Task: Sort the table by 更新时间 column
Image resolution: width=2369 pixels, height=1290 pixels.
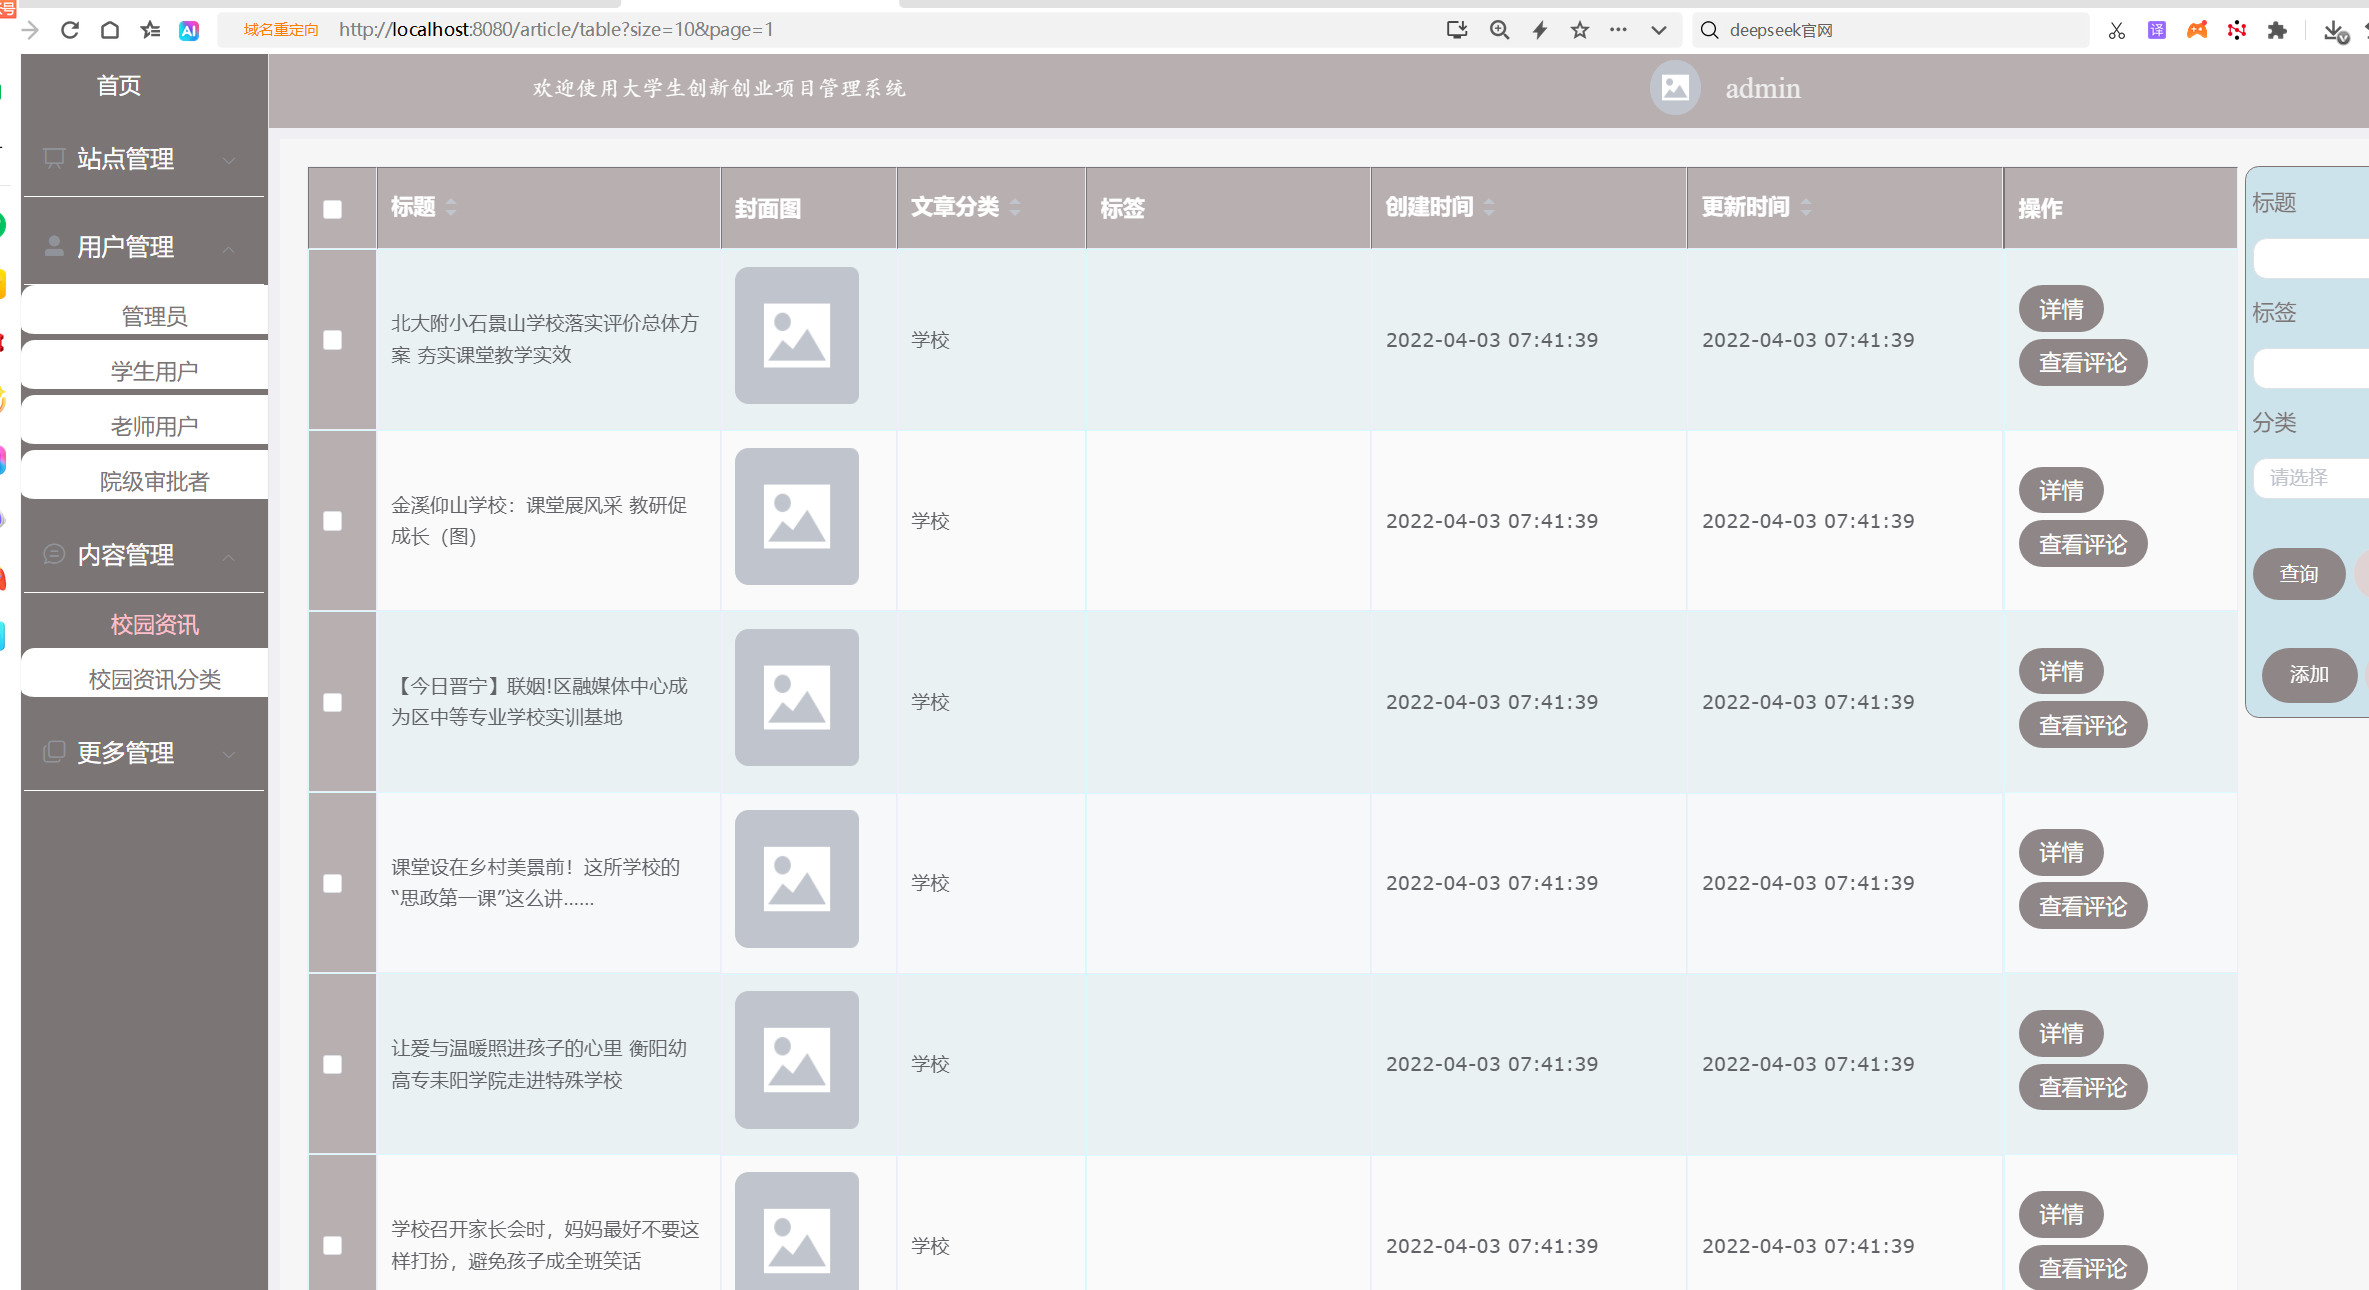Action: (1805, 207)
